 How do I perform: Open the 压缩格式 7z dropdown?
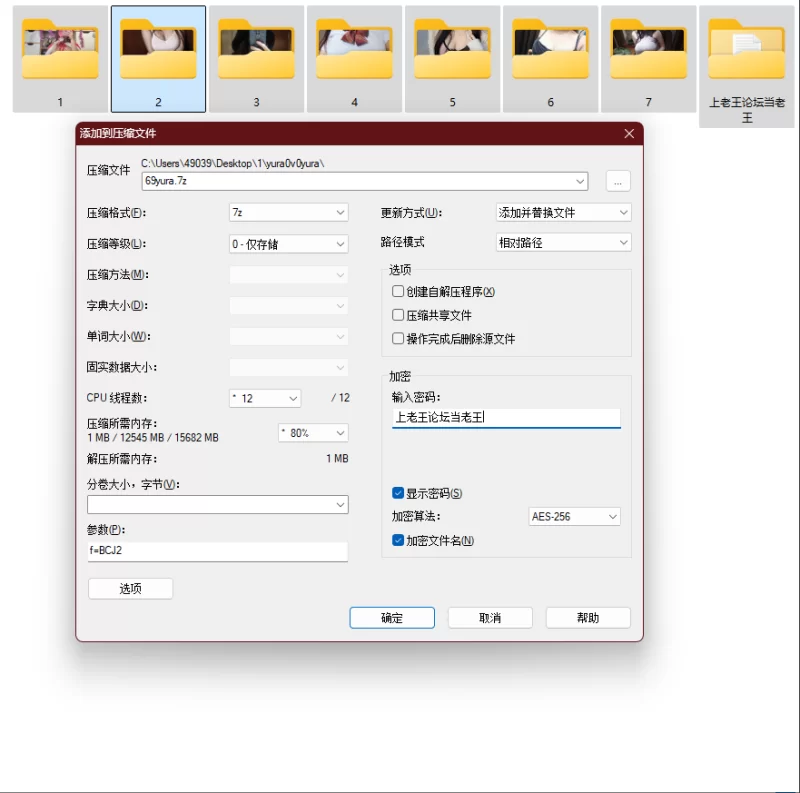[x=289, y=212]
